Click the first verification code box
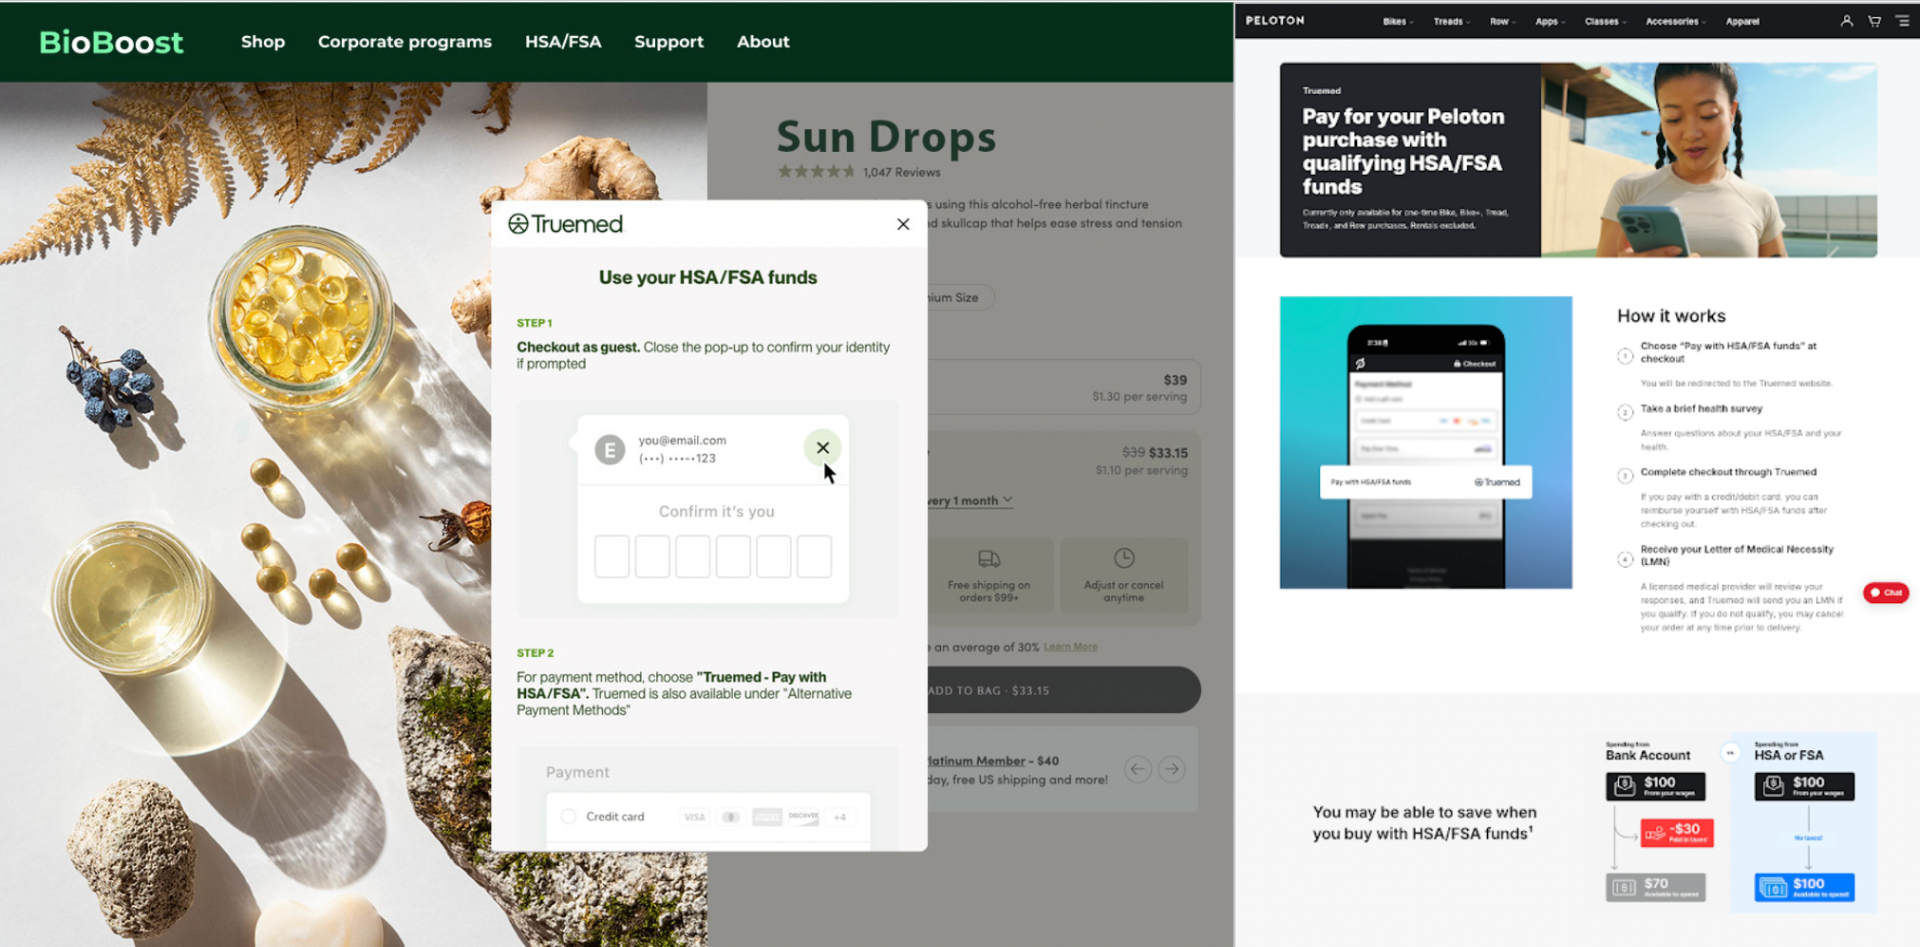This screenshot has width=1920, height=947. coord(612,556)
